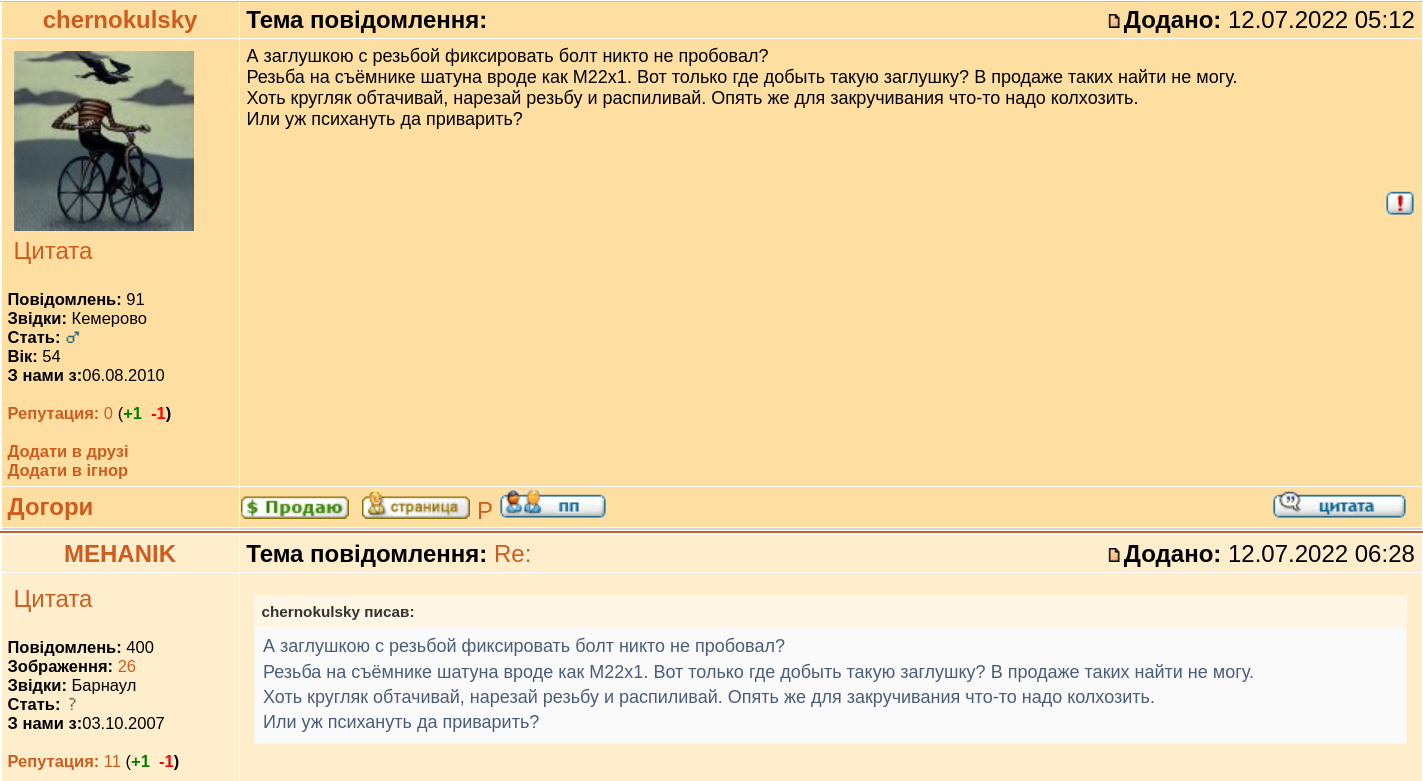Screen dimensions: 1423x781
Task: Add chernokulsky via Додати в друзі
Action: pyautogui.click(x=68, y=451)
